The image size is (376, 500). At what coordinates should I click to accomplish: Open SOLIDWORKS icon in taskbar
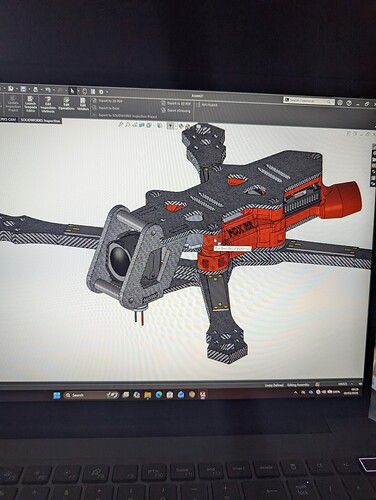pyautogui.click(x=202, y=395)
